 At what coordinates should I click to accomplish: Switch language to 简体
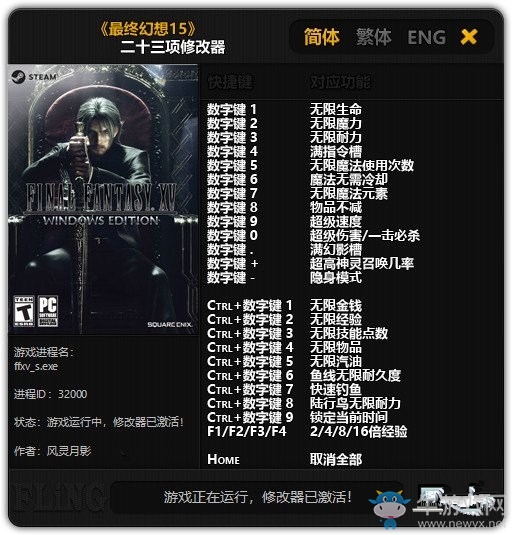click(322, 37)
